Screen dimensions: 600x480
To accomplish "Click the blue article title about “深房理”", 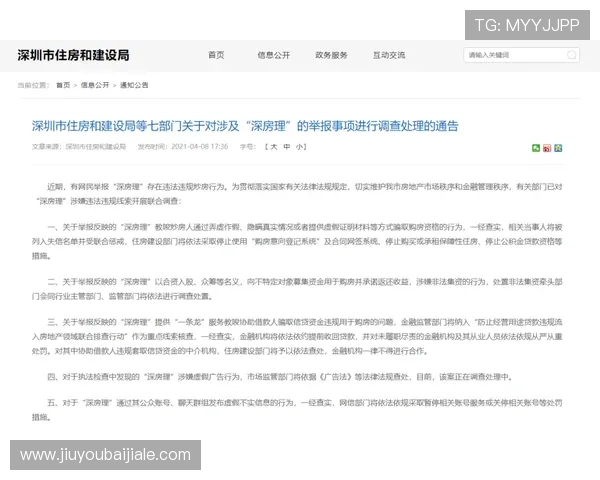I will (245, 126).
